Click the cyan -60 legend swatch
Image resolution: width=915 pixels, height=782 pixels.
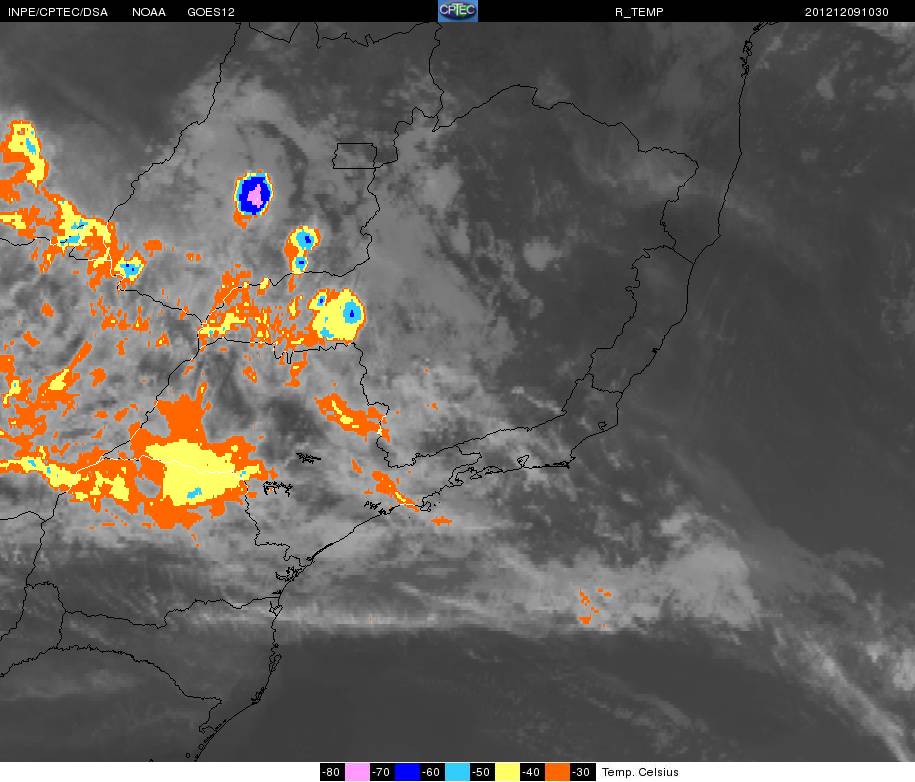coord(457,771)
